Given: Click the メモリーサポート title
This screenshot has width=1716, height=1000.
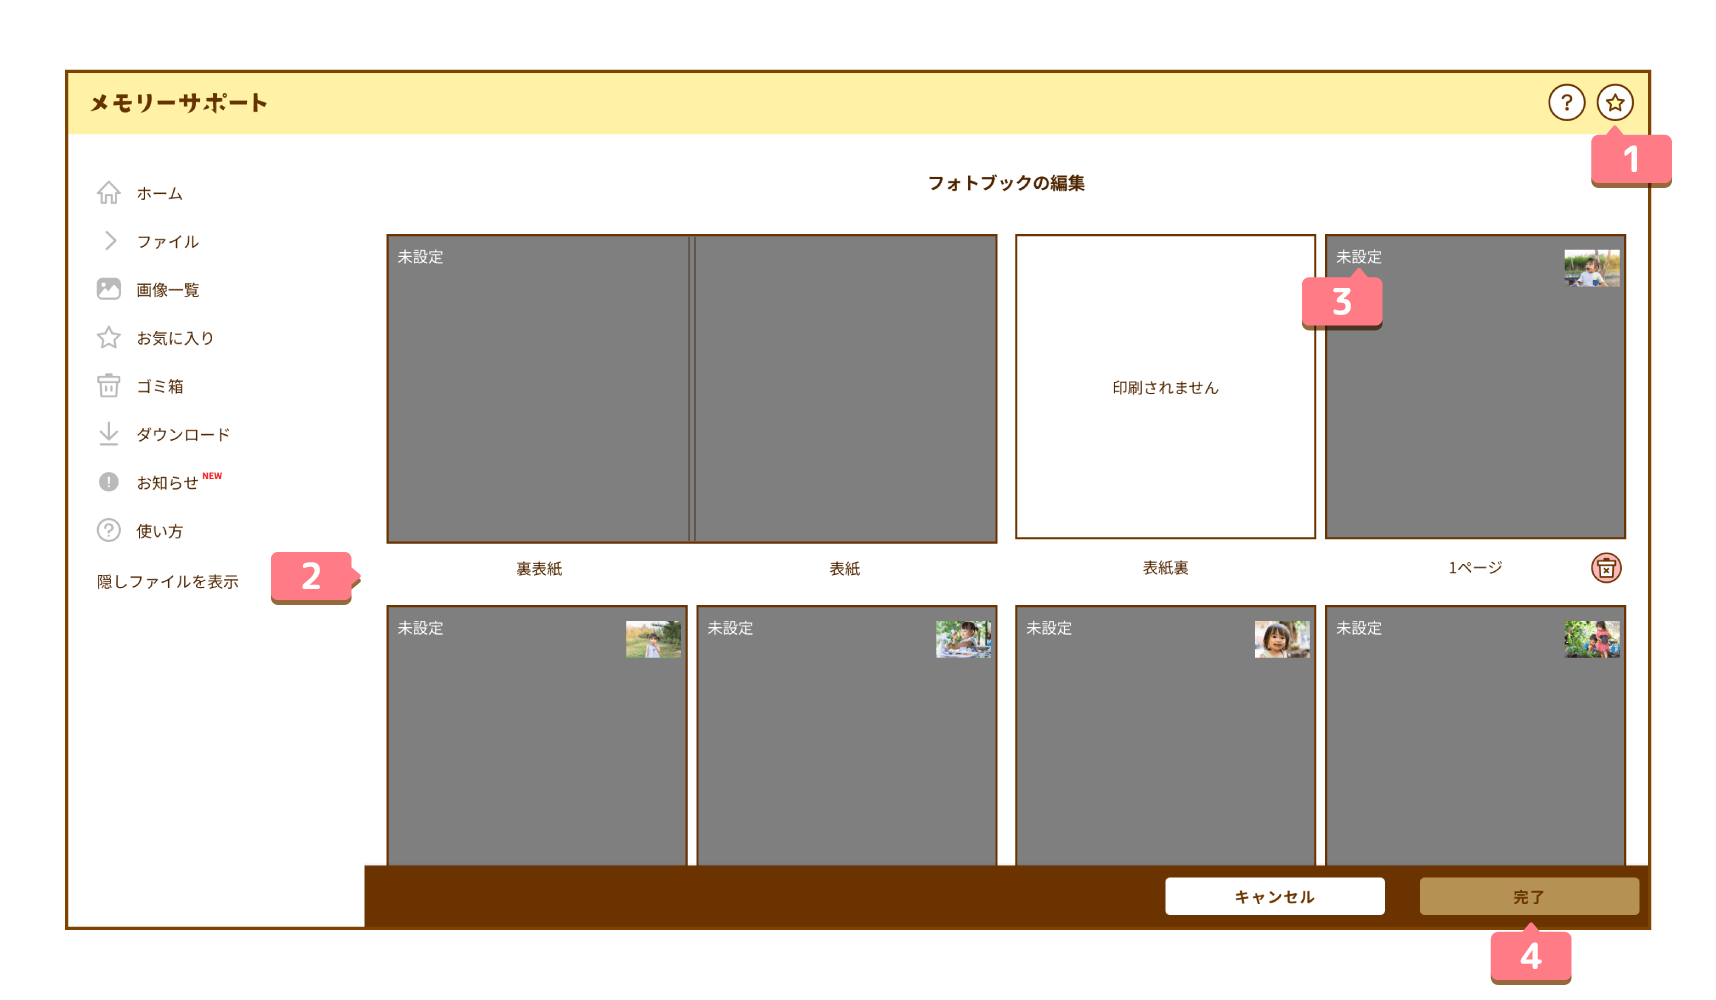Looking at the screenshot, I should [179, 103].
